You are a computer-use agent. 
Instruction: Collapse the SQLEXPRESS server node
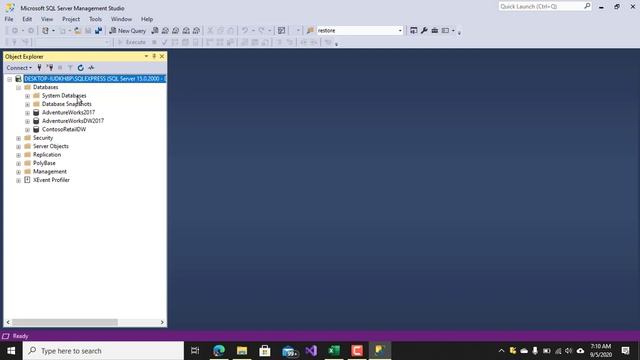(9, 79)
